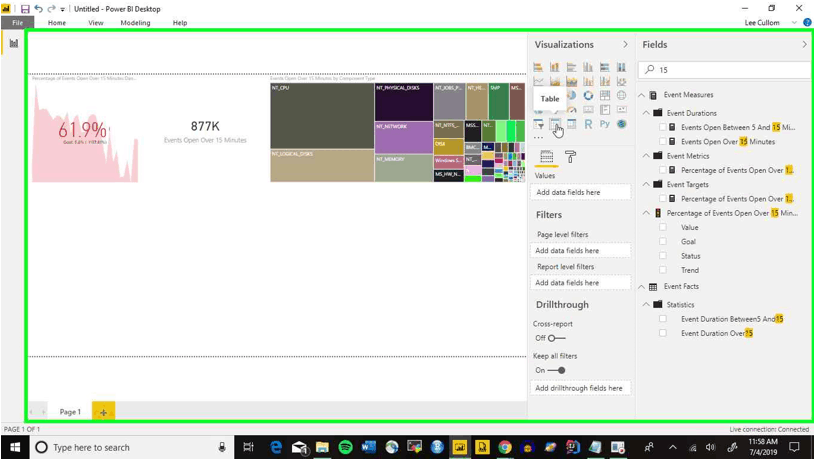
Task: Open the Home ribbon tab
Action: tap(57, 23)
